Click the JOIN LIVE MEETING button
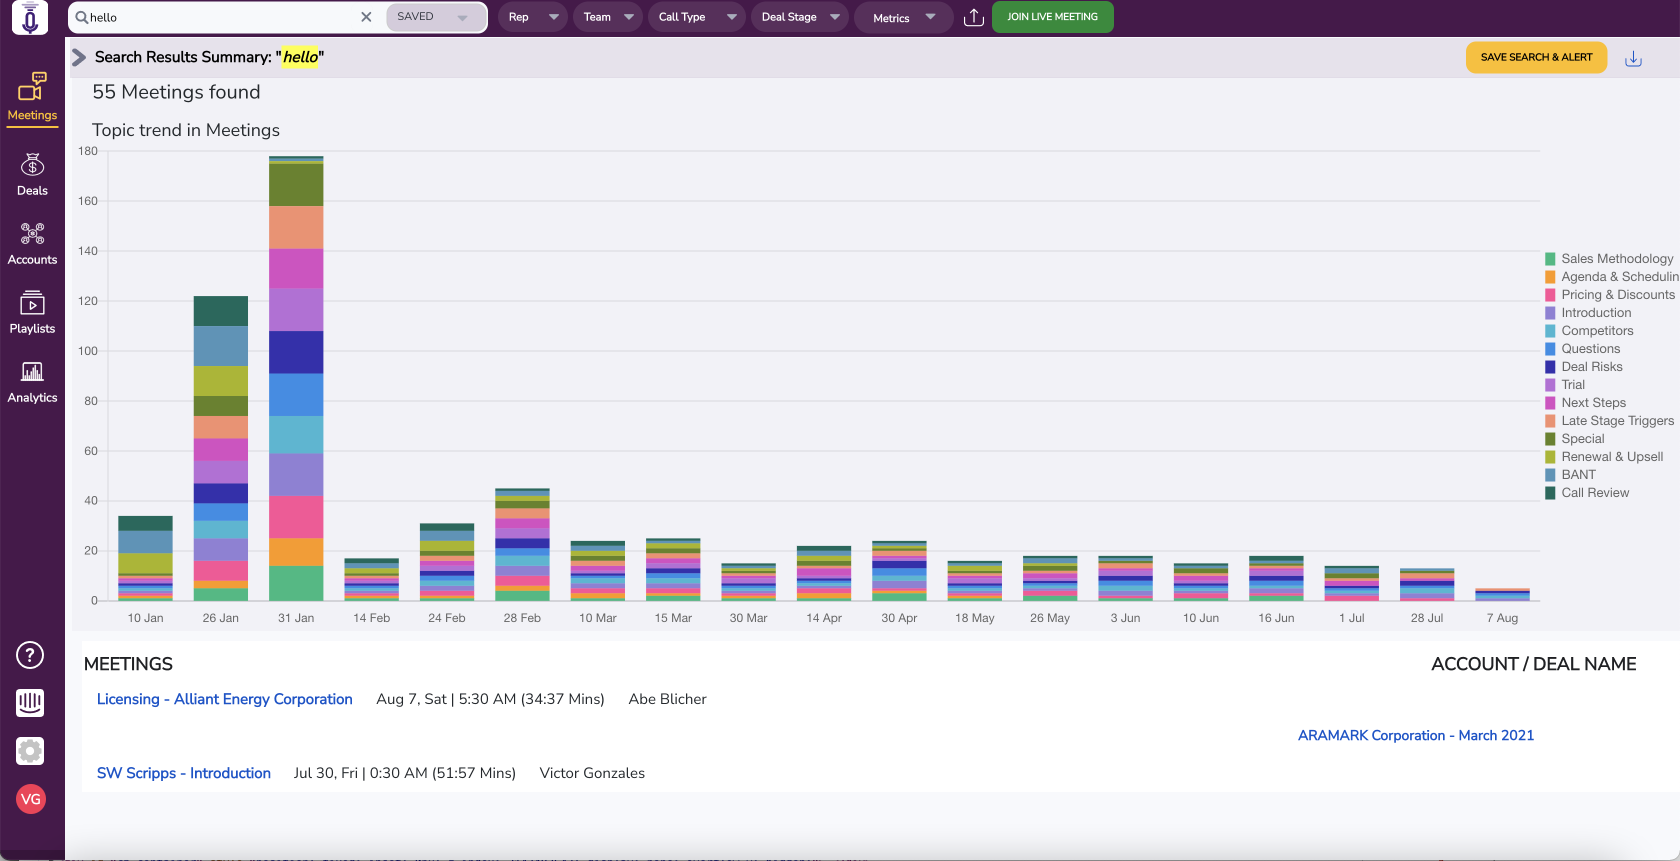This screenshot has height=861, width=1680. coord(1052,17)
